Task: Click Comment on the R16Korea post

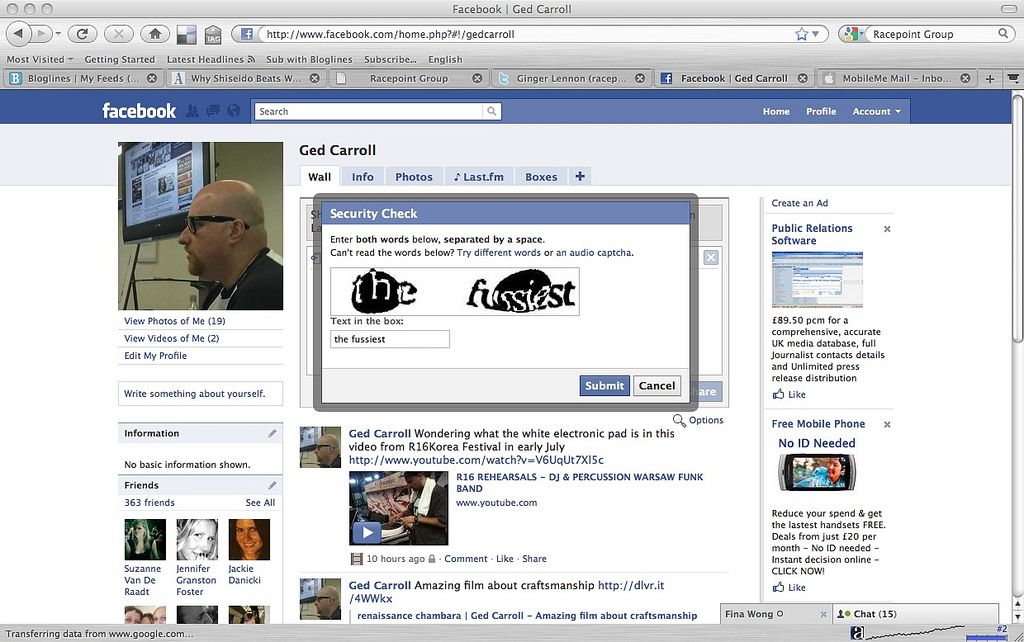Action: pyautogui.click(x=466, y=559)
